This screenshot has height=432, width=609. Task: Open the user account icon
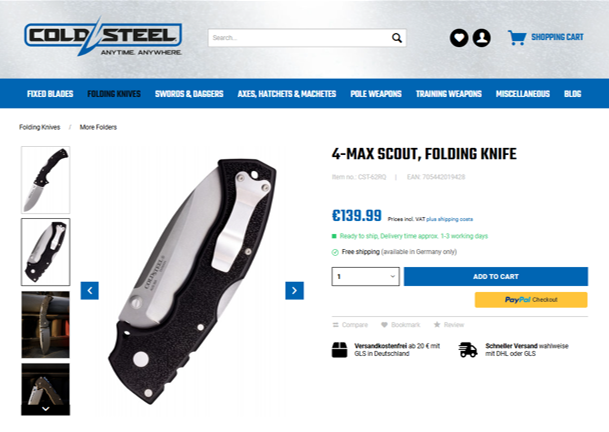pyautogui.click(x=482, y=38)
